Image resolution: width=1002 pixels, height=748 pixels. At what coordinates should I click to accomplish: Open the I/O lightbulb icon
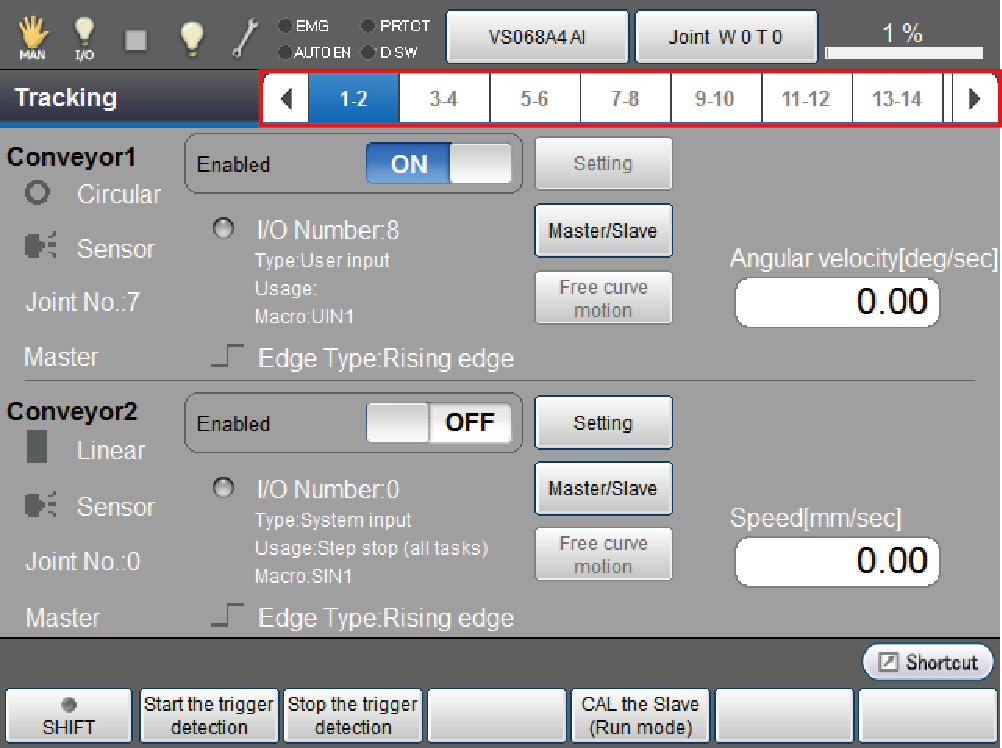[x=84, y=38]
